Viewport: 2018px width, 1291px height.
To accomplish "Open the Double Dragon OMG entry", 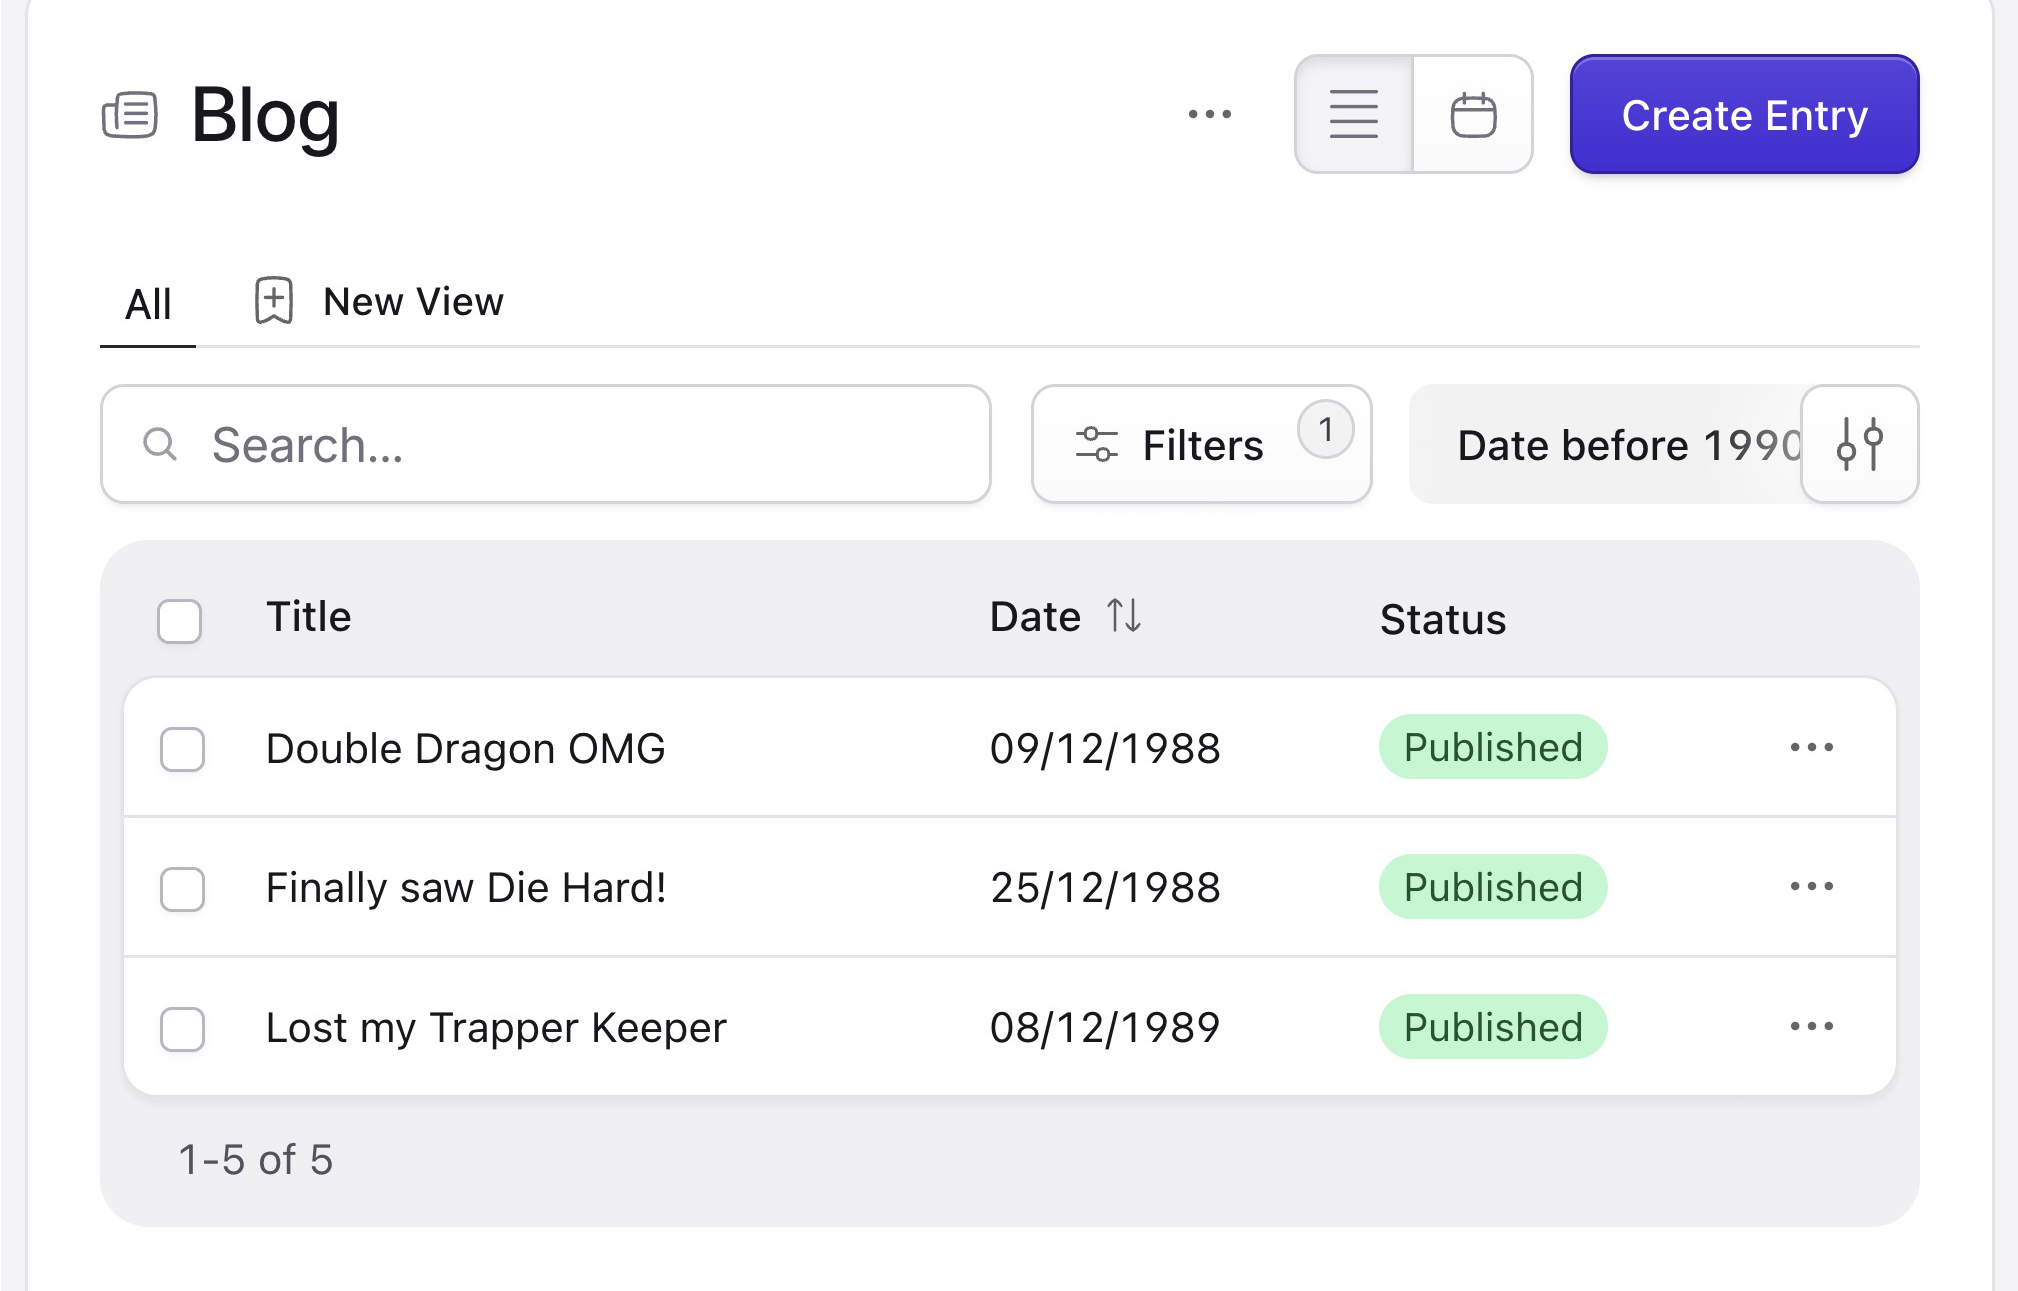I will [x=466, y=749].
